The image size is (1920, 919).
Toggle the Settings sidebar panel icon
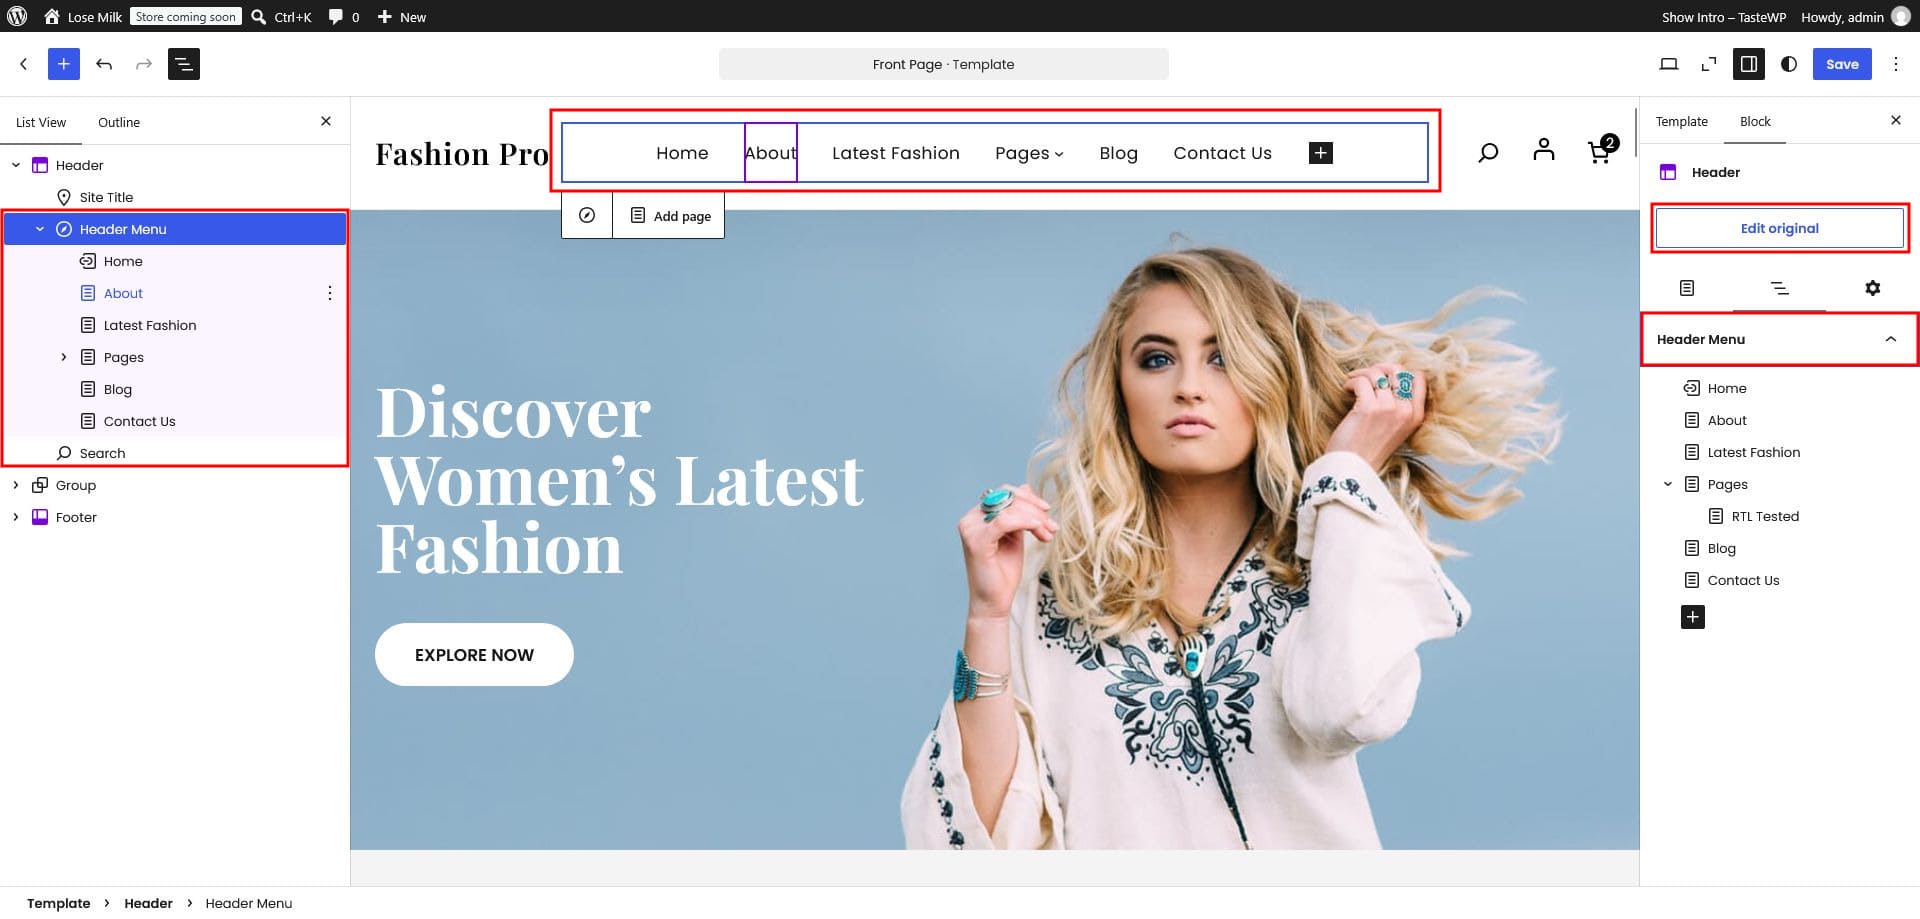[1748, 64]
